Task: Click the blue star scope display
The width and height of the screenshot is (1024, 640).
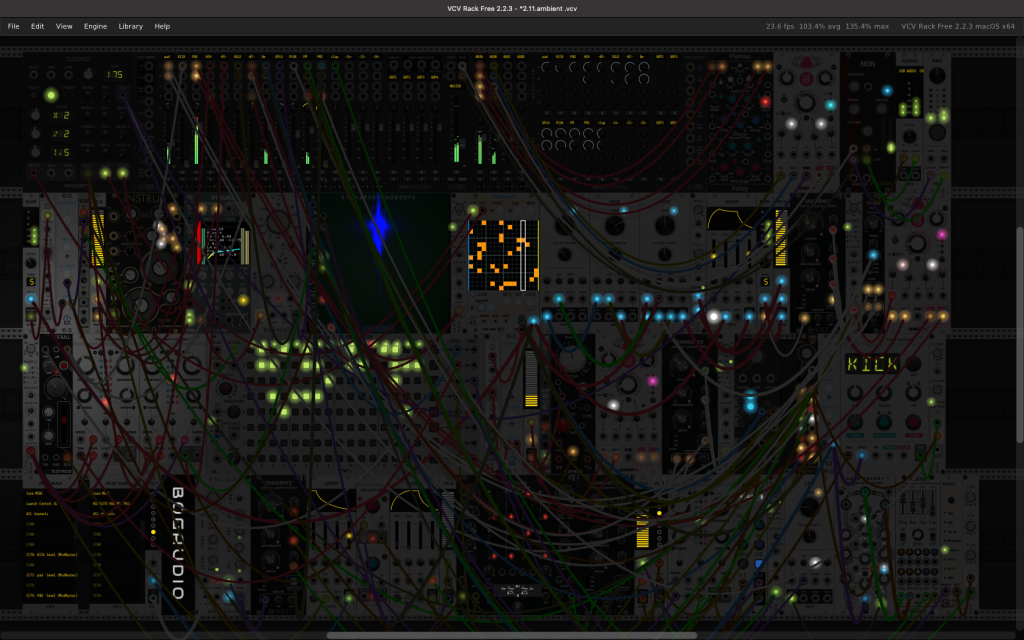Action: pyautogui.click(x=384, y=261)
